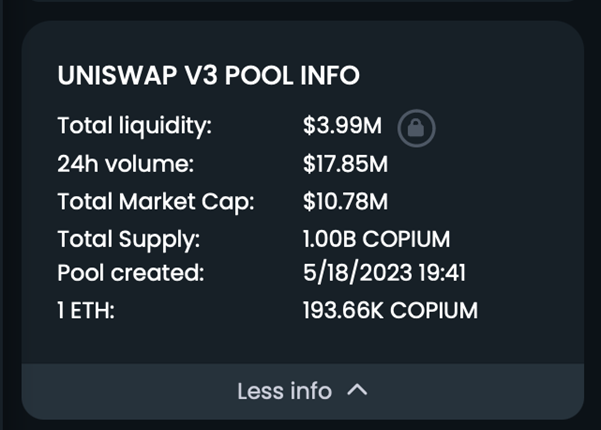Click the 24h volume label

[125, 164]
